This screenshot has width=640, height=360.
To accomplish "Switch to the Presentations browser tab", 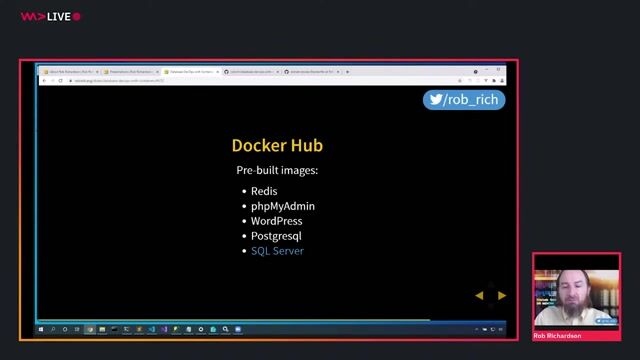I will 131,72.
